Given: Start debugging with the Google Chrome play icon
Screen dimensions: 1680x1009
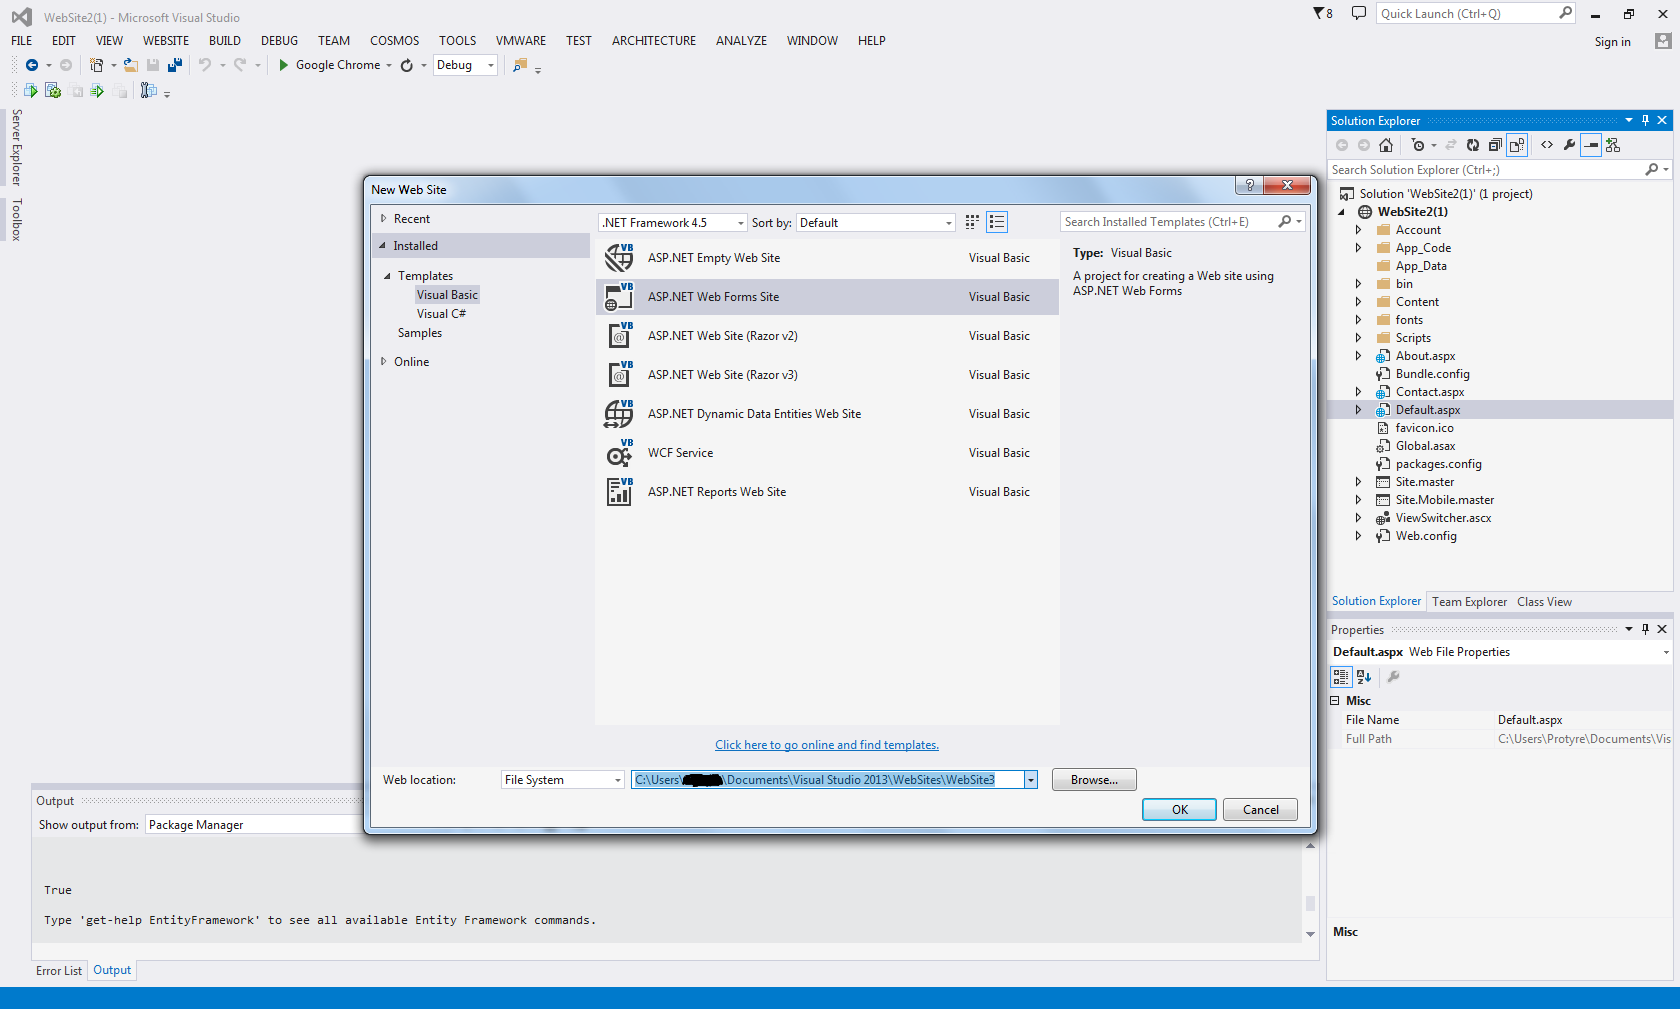Looking at the screenshot, I should coord(284,64).
